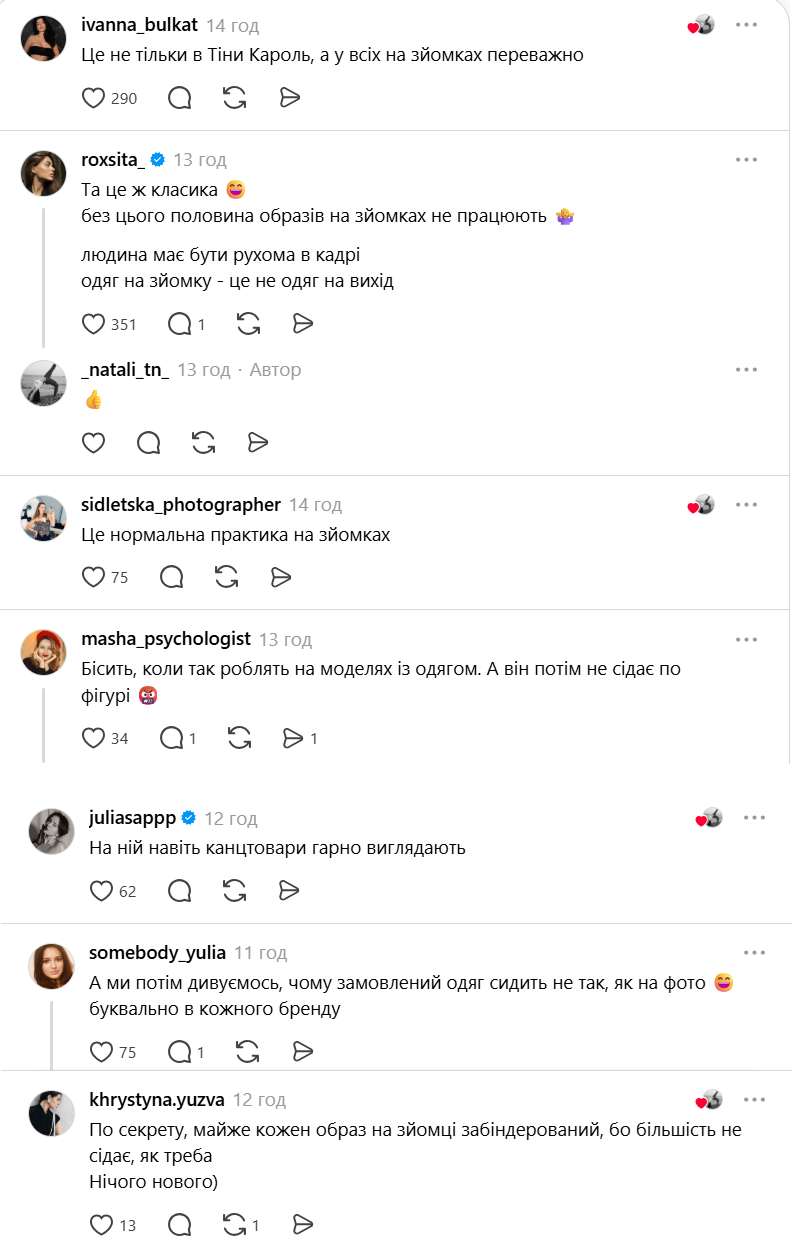Click reply icon on ivanna_bulkat's comment
Screen dimensions: 792x1255
tap(180, 98)
